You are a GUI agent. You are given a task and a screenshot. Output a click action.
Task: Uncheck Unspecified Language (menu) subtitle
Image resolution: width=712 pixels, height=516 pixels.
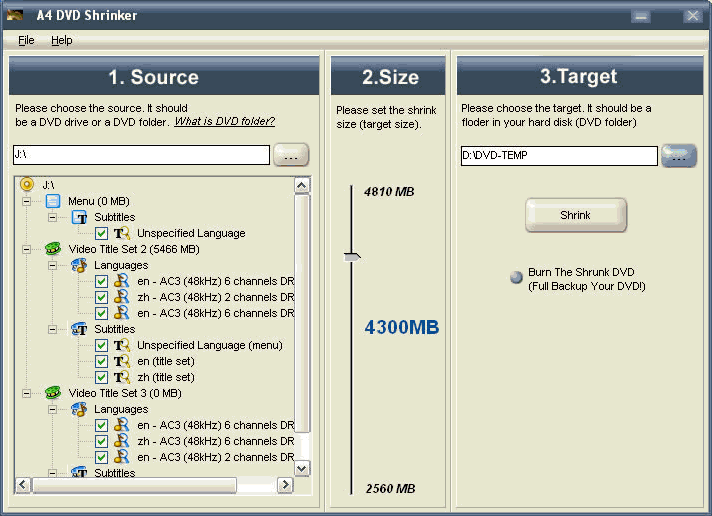(101, 346)
